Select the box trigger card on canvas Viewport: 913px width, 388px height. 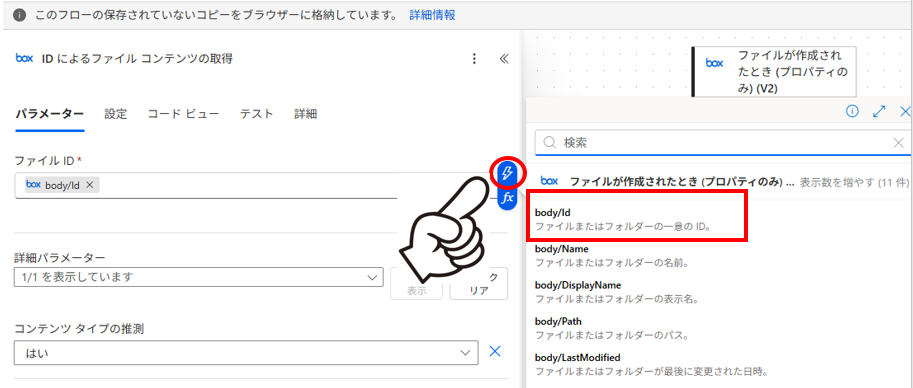[x=774, y=72]
